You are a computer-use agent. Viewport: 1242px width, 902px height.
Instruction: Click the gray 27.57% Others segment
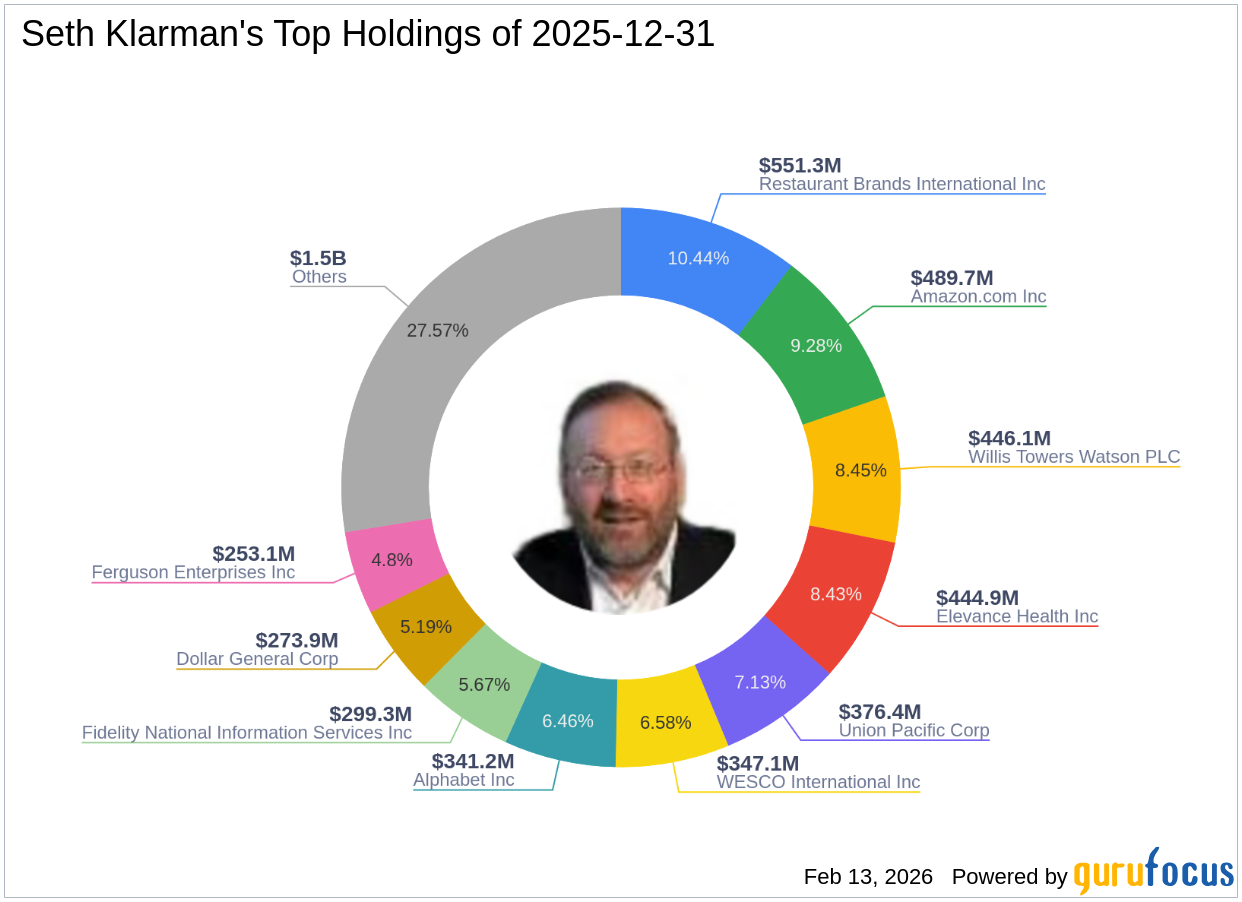437,330
